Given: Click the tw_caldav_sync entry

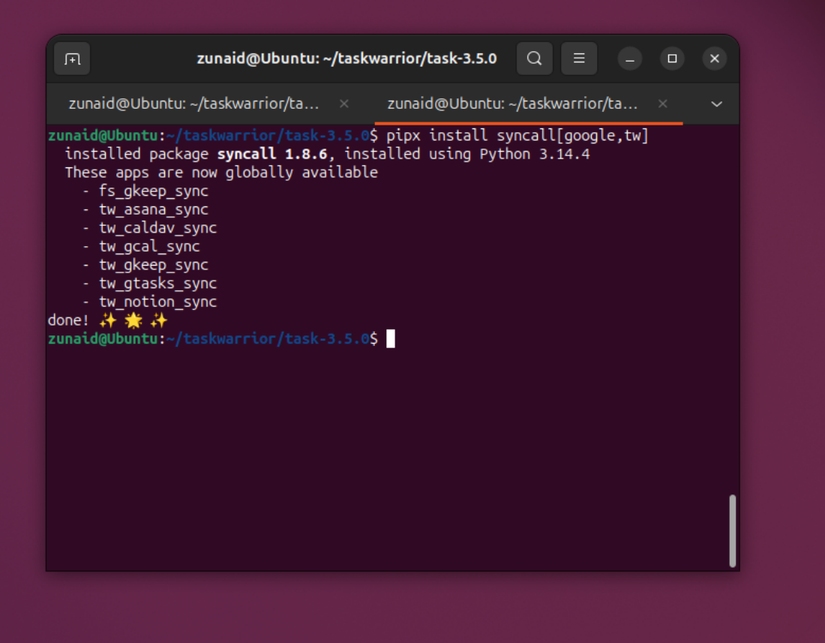Looking at the screenshot, I should pyautogui.click(x=158, y=228).
